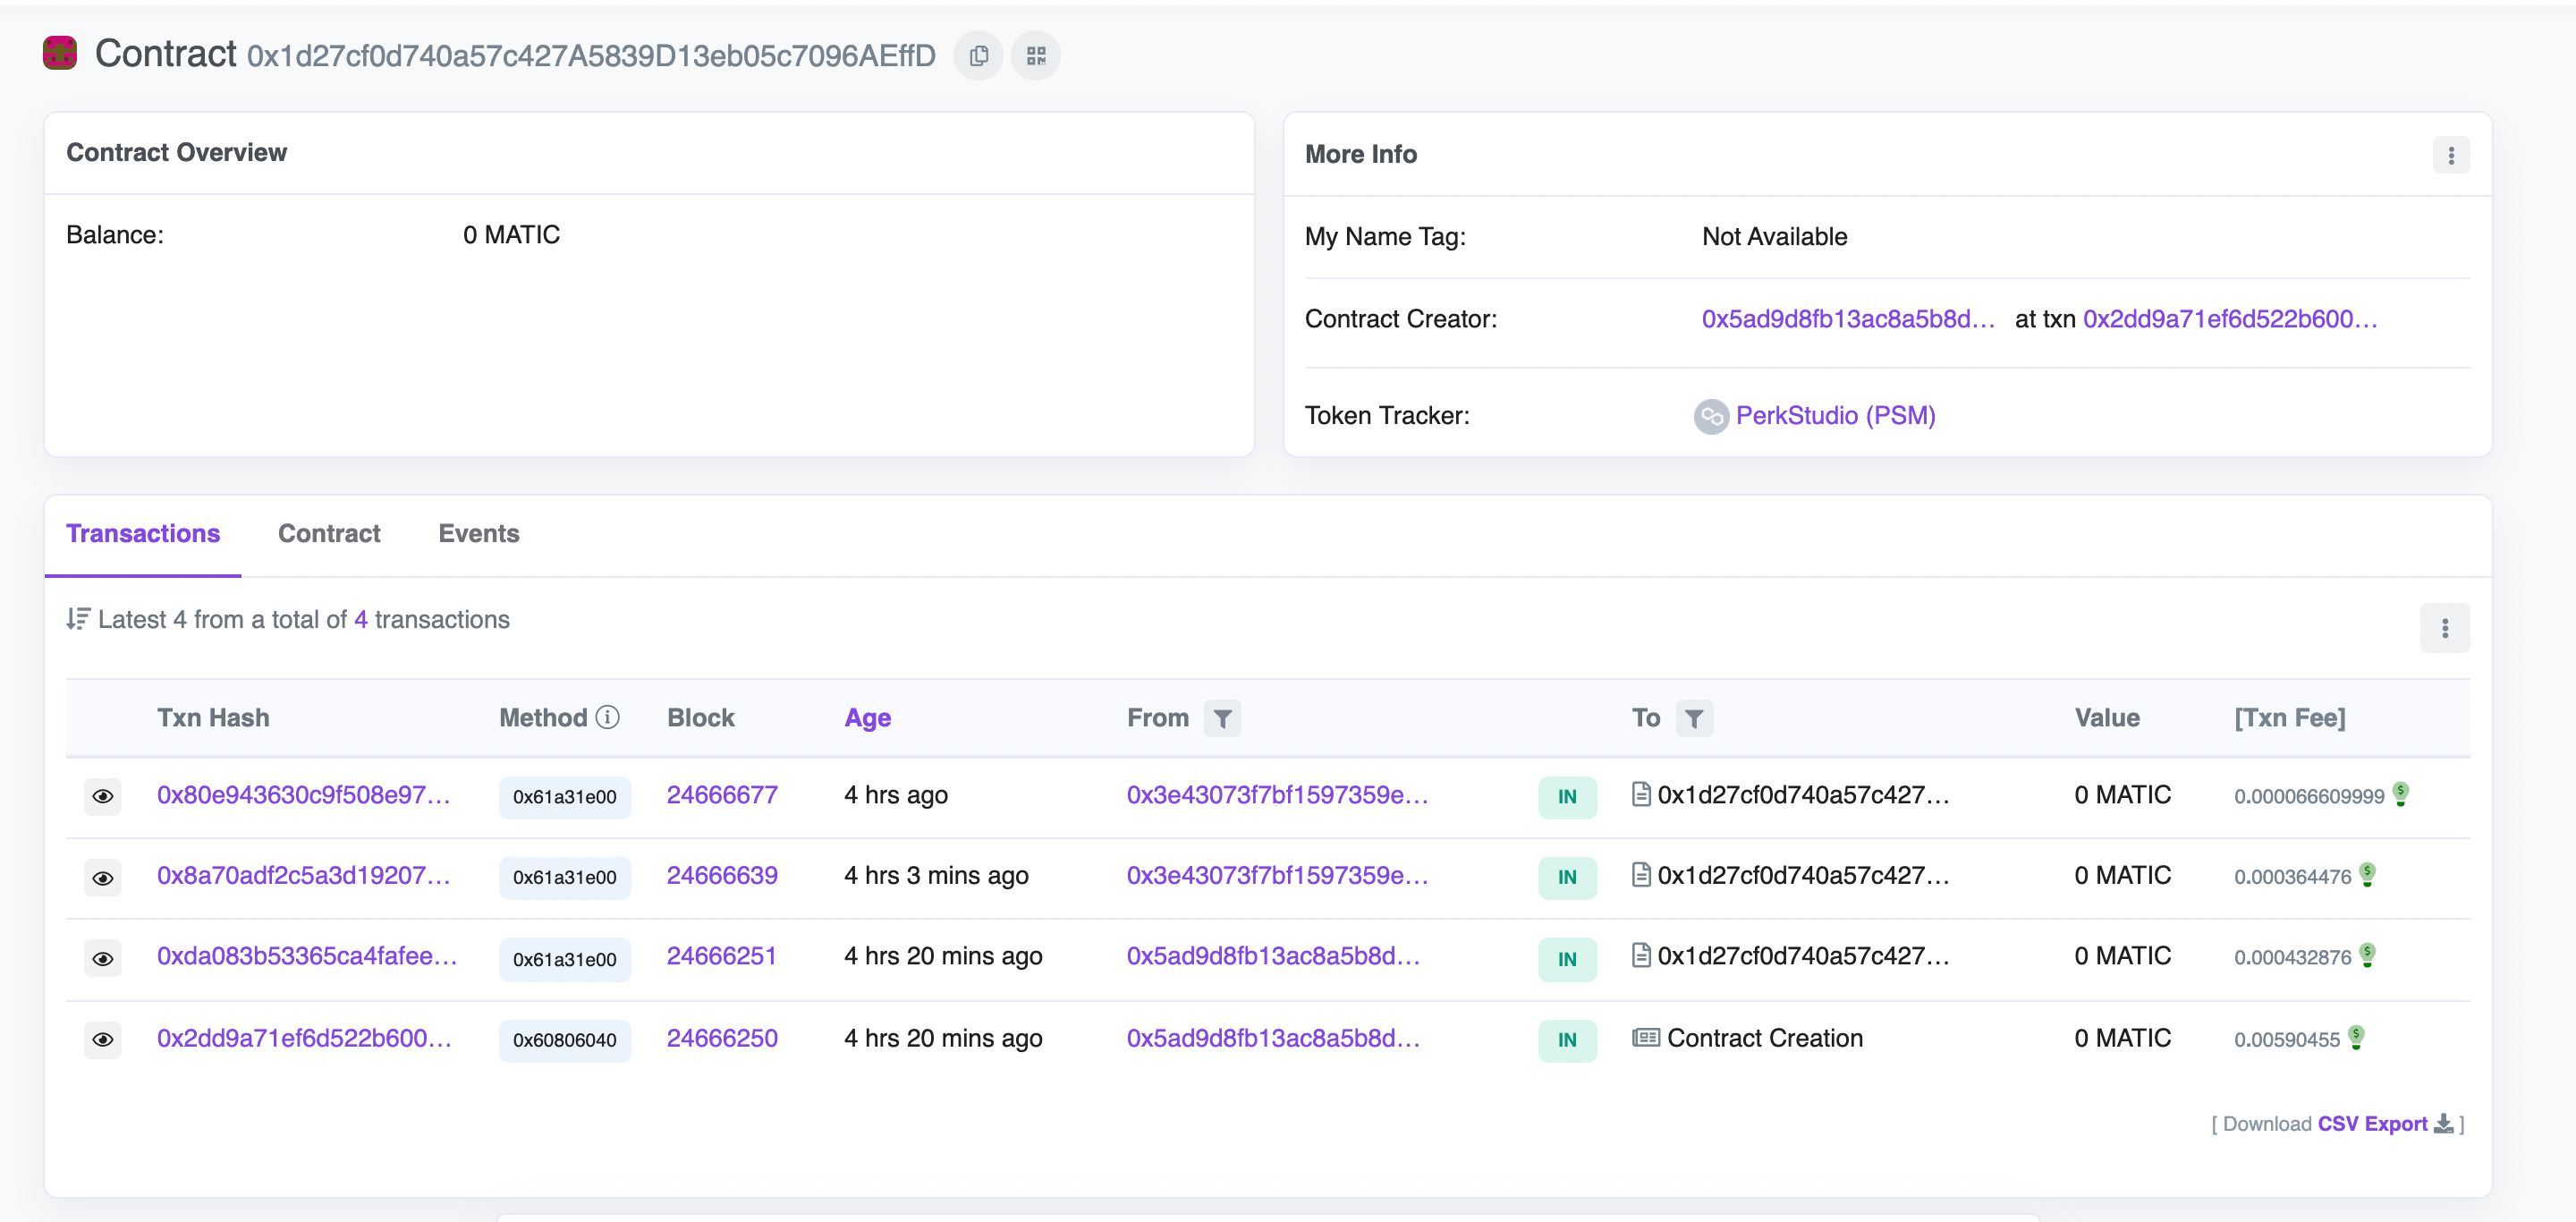Preview transaction 0x8a70adf2c5a3d19207
The width and height of the screenshot is (2576, 1222).
[x=102, y=878]
